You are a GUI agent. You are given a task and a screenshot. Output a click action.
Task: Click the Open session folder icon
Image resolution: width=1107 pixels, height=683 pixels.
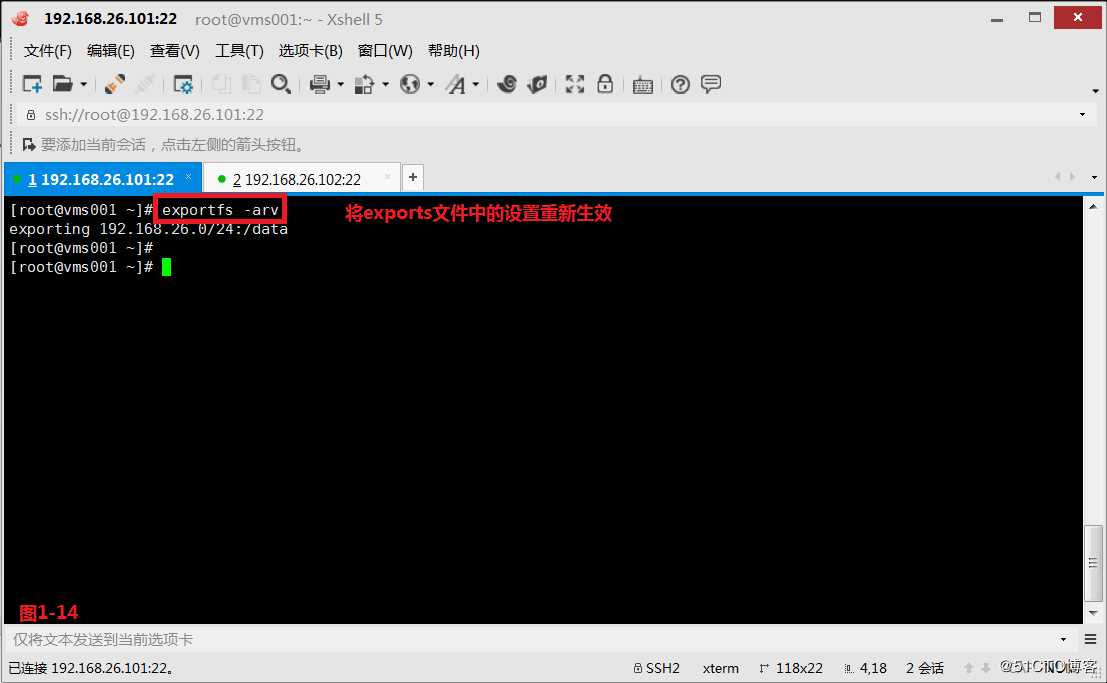click(x=63, y=85)
